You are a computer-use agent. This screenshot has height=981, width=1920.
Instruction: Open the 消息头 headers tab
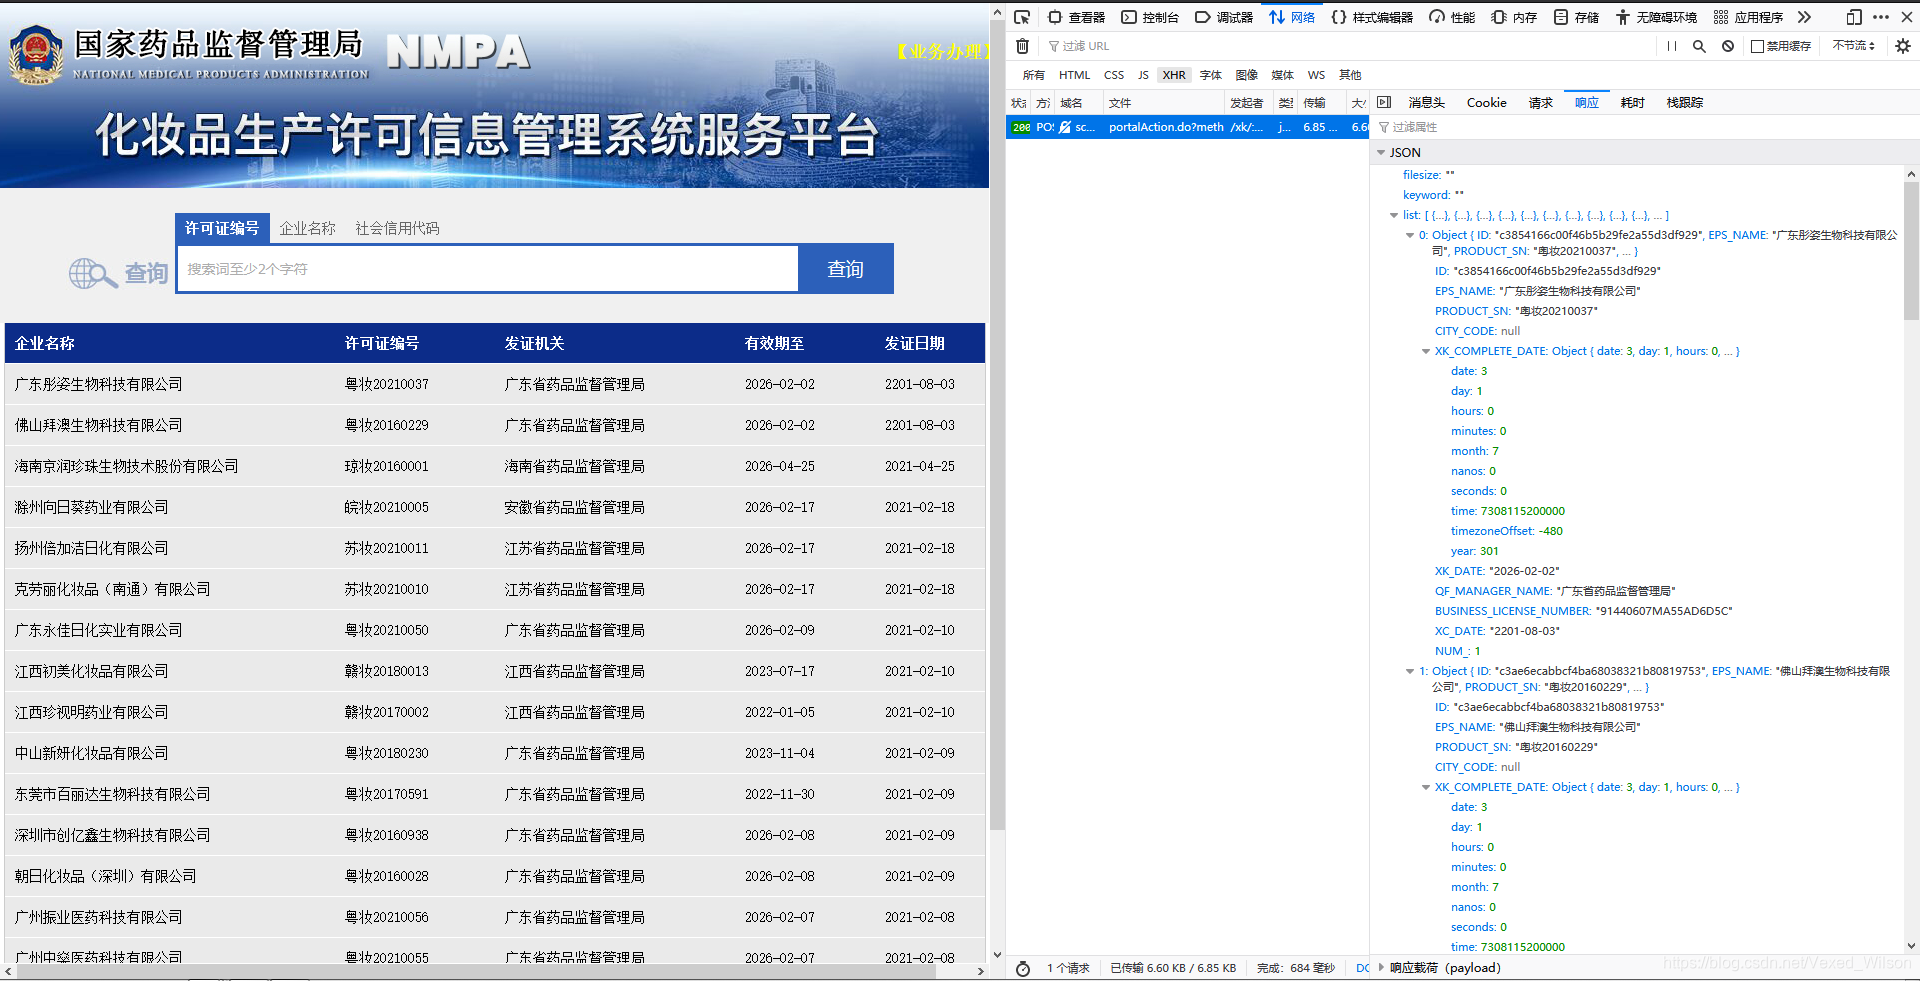tap(1426, 103)
